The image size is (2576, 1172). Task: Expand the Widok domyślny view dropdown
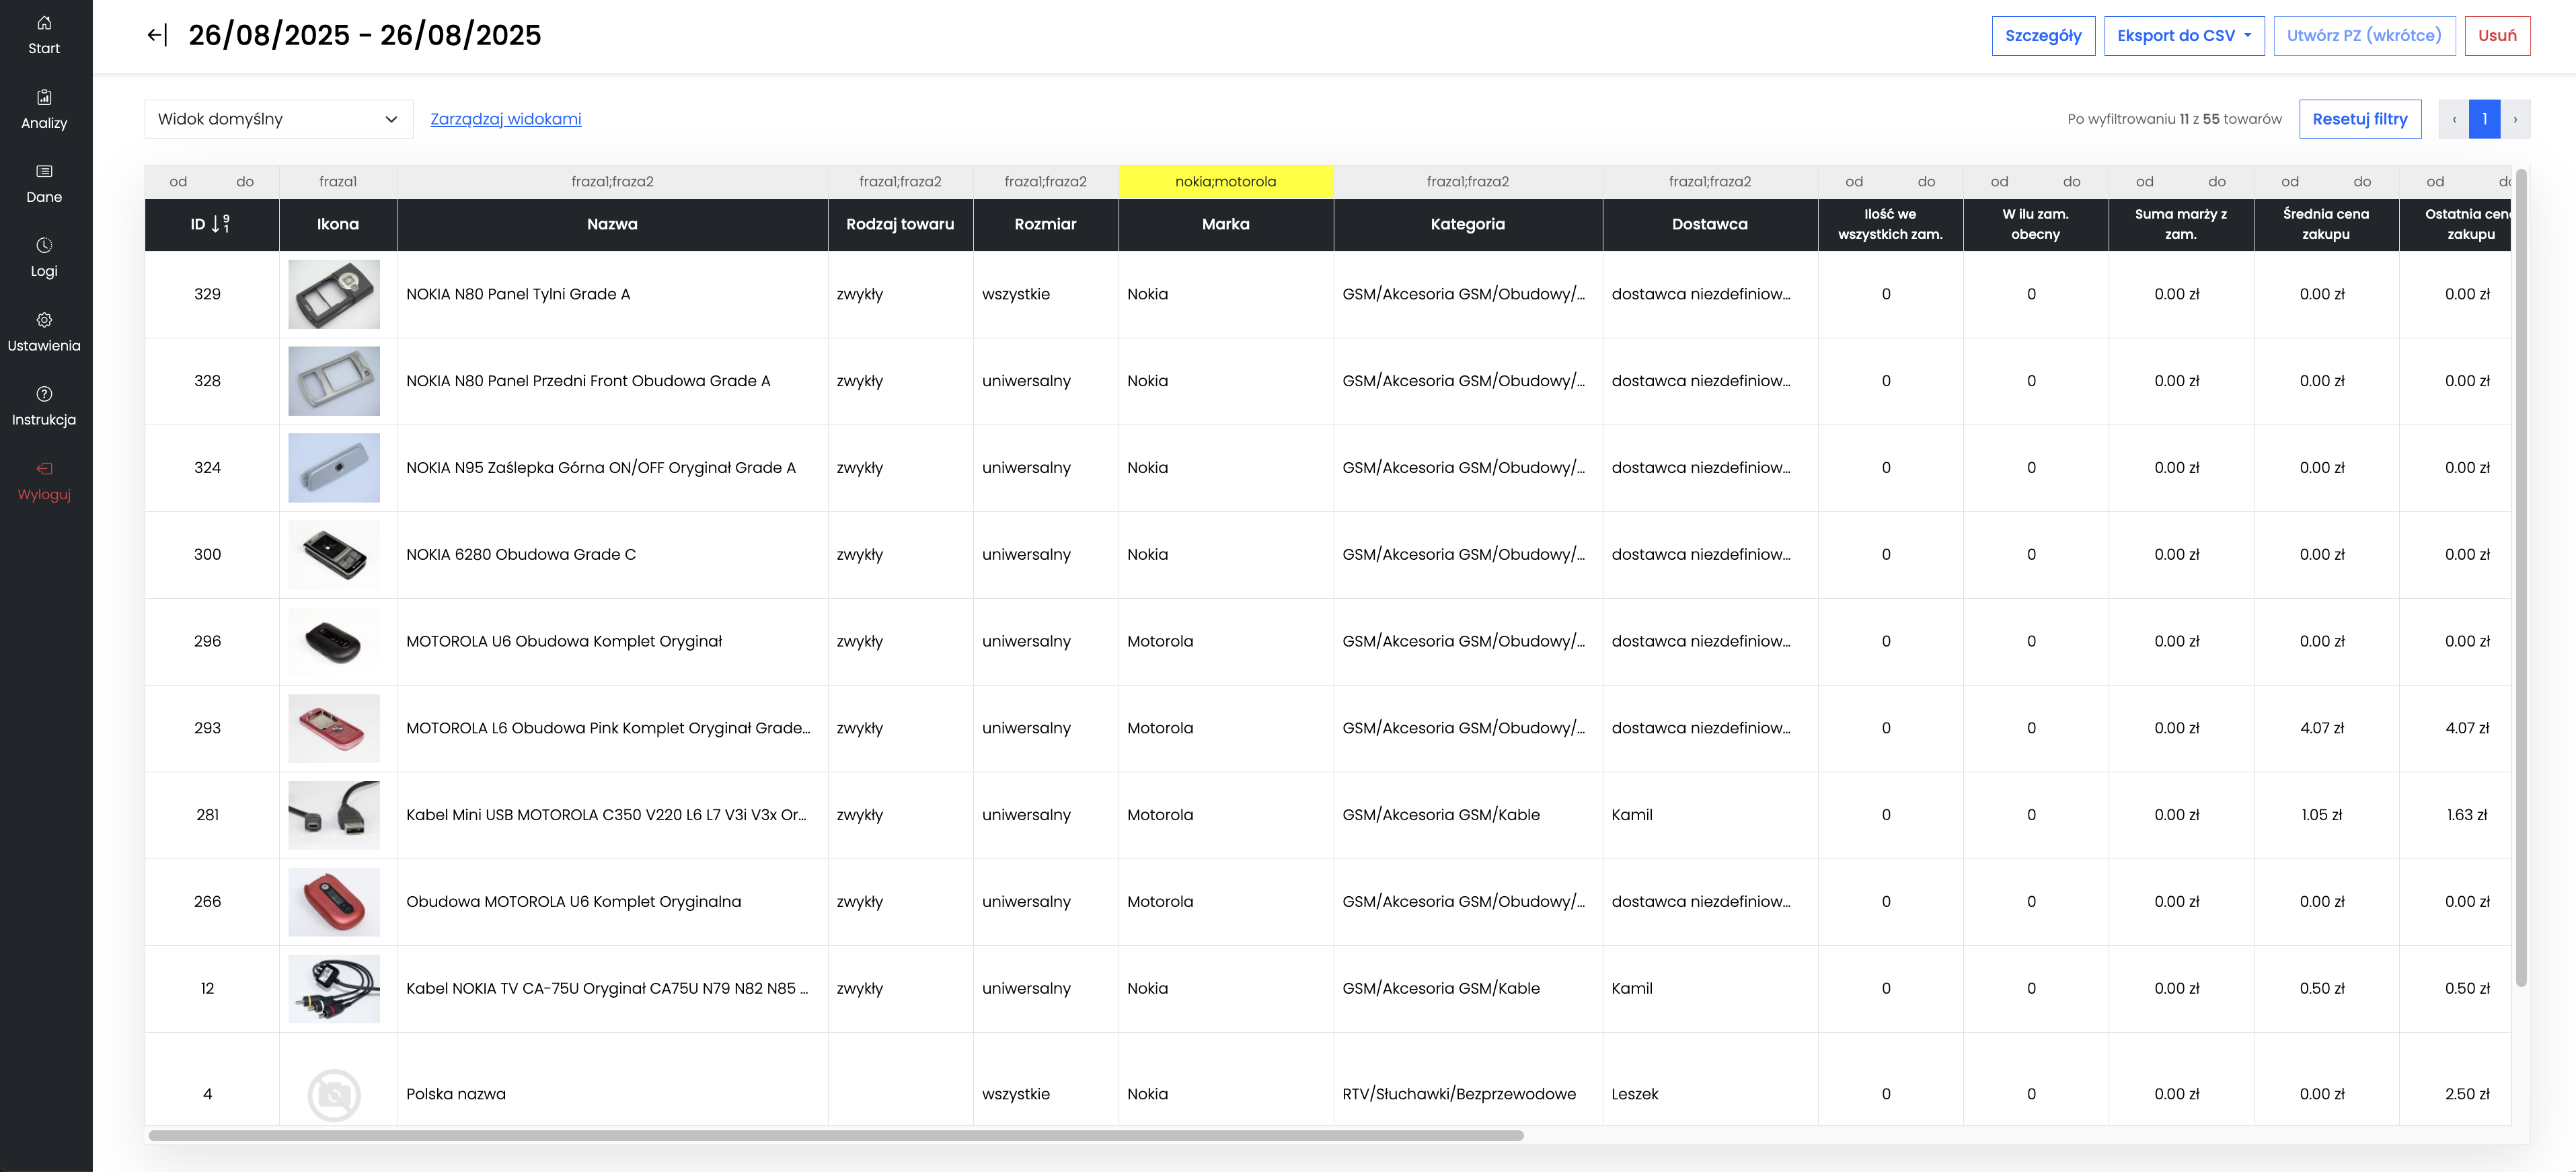point(278,119)
